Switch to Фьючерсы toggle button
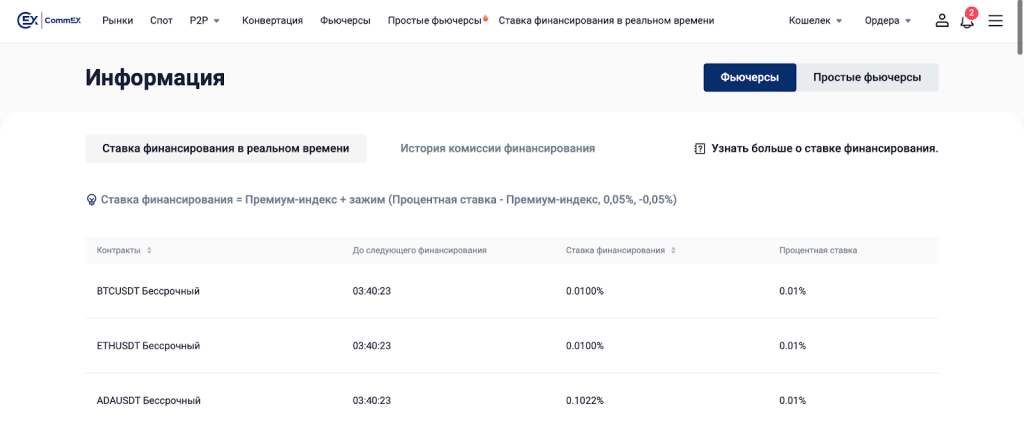 [x=749, y=77]
